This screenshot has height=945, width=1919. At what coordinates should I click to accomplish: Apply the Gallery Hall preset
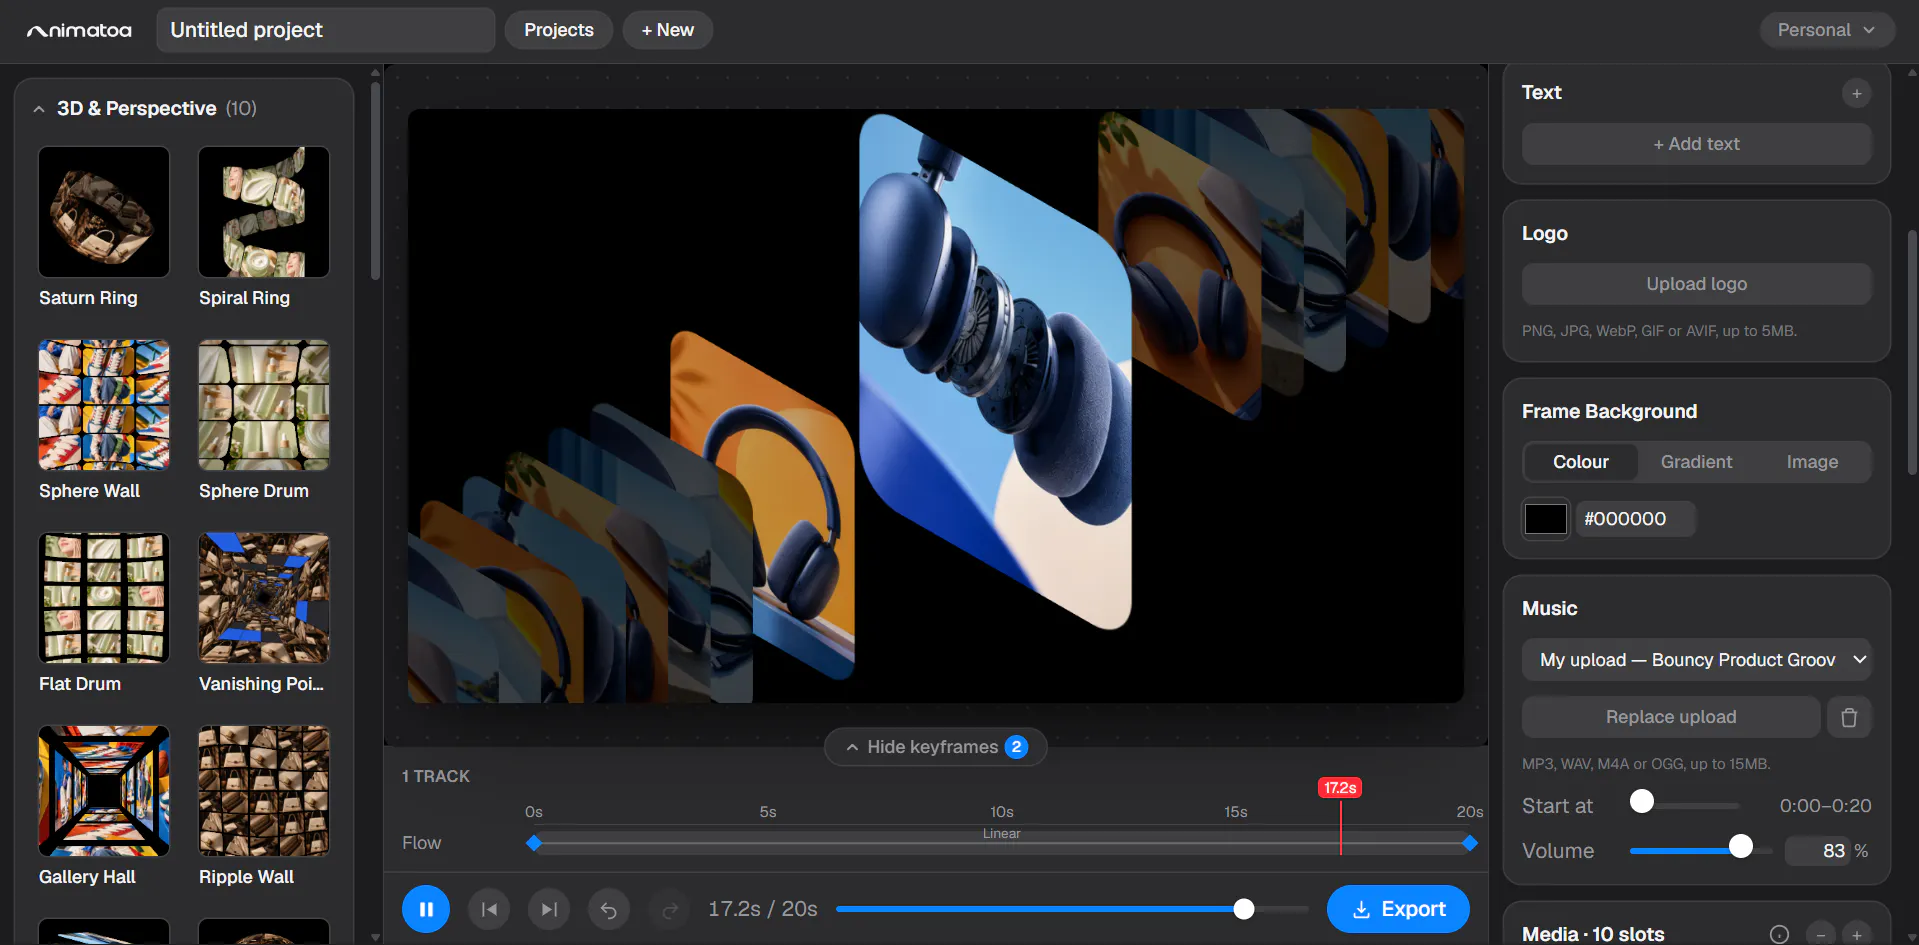[x=104, y=791]
